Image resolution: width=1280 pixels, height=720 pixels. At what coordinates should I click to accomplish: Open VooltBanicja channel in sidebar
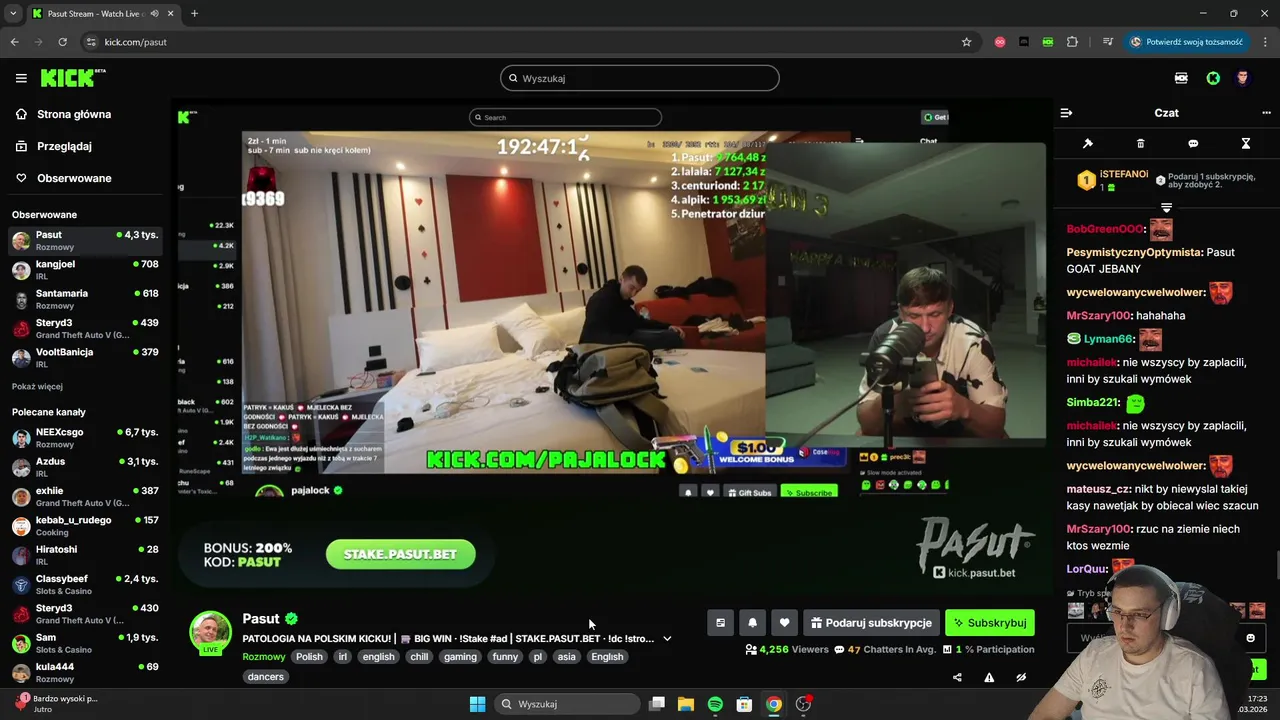click(85, 358)
